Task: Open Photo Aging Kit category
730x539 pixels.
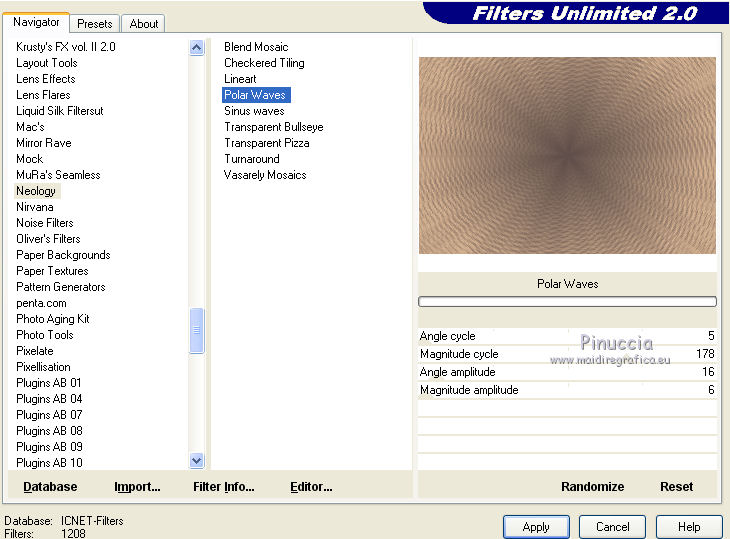Action: coord(53,319)
